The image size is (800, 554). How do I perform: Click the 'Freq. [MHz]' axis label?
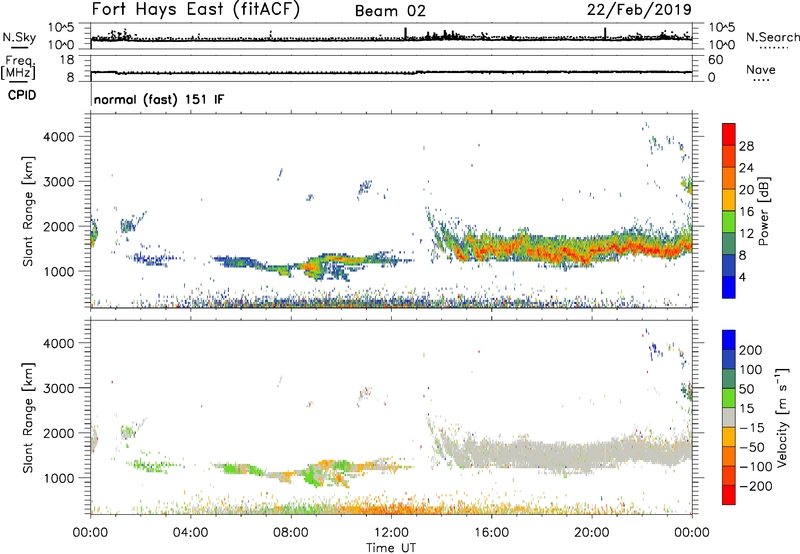[x=18, y=67]
